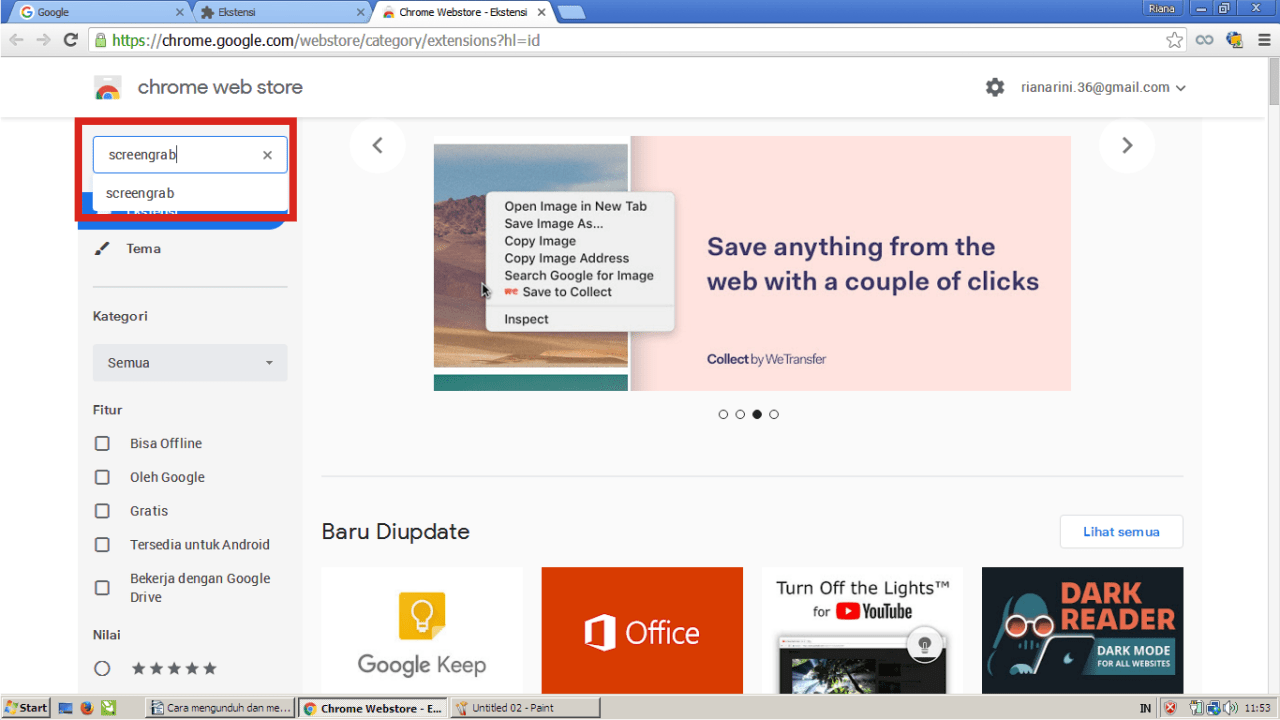Image resolution: width=1280 pixels, height=720 pixels.
Task: Click the power plug tray icon
Action: pyautogui.click(x=1196, y=708)
